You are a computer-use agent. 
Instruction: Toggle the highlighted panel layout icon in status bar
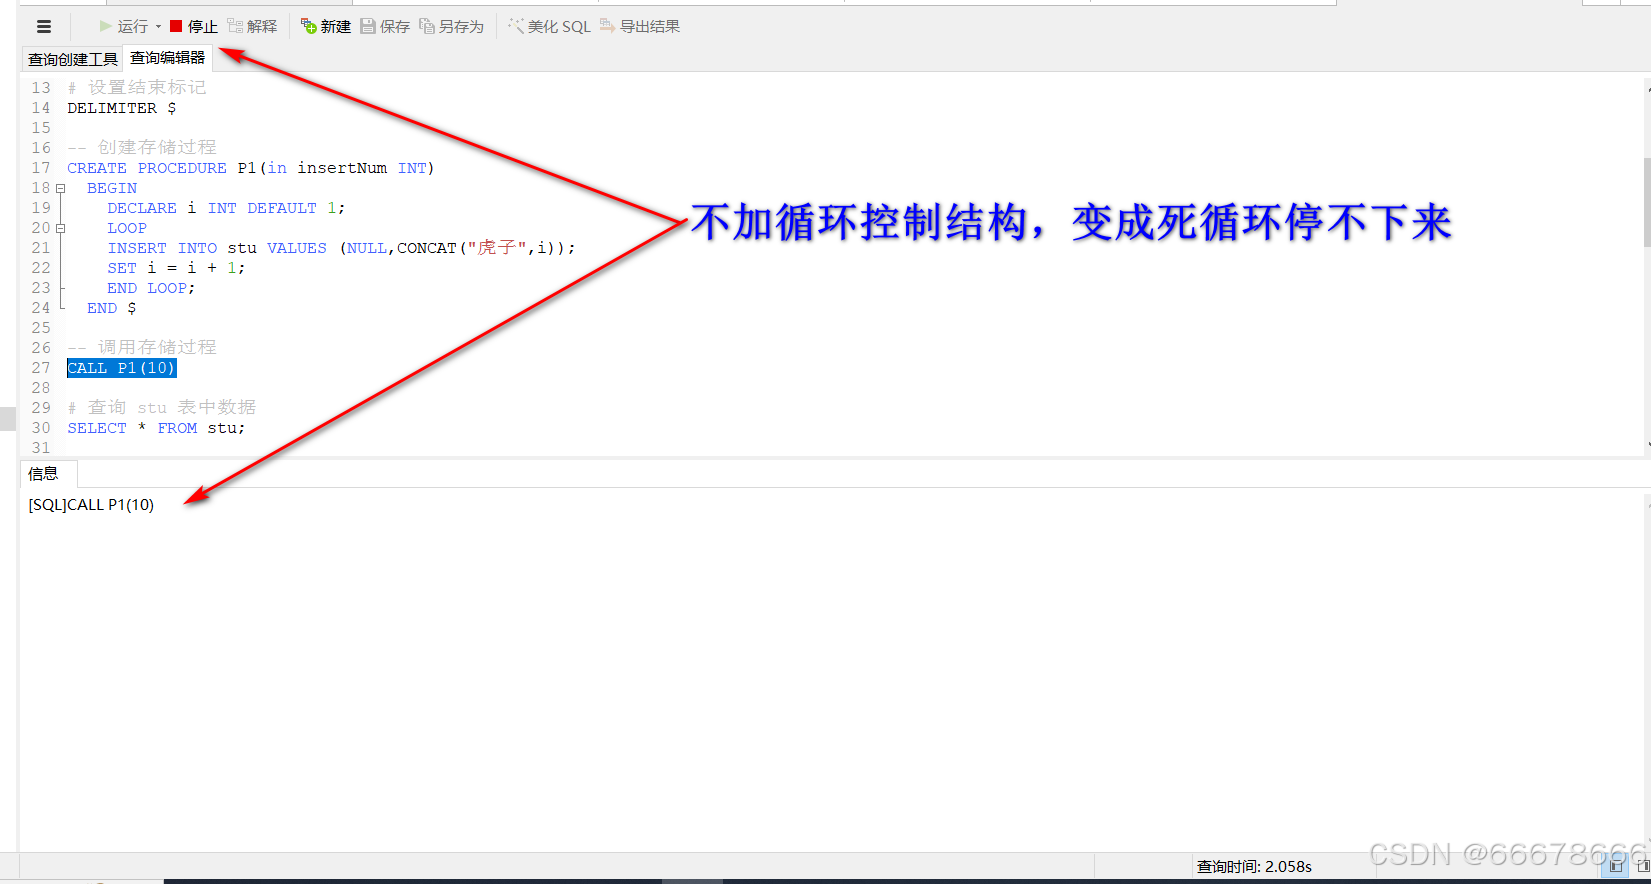(1617, 866)
